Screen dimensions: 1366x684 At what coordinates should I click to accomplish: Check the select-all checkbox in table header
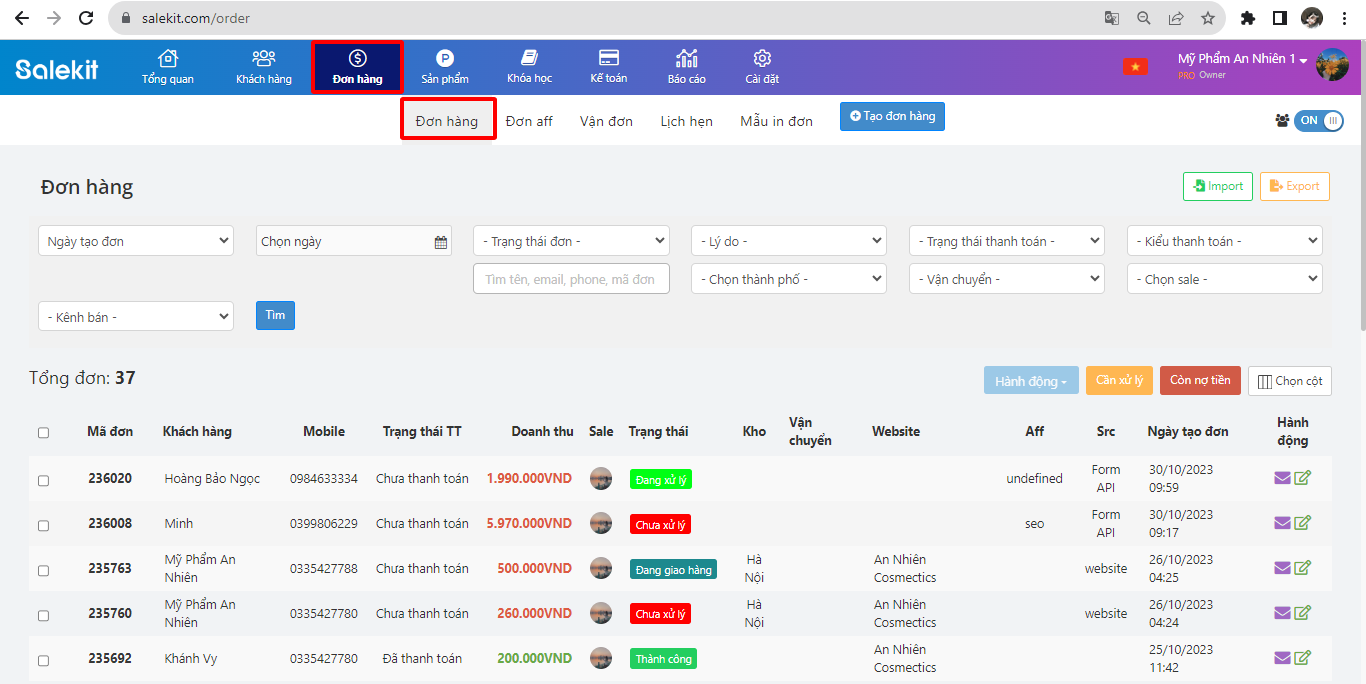(x=43, y=433)
